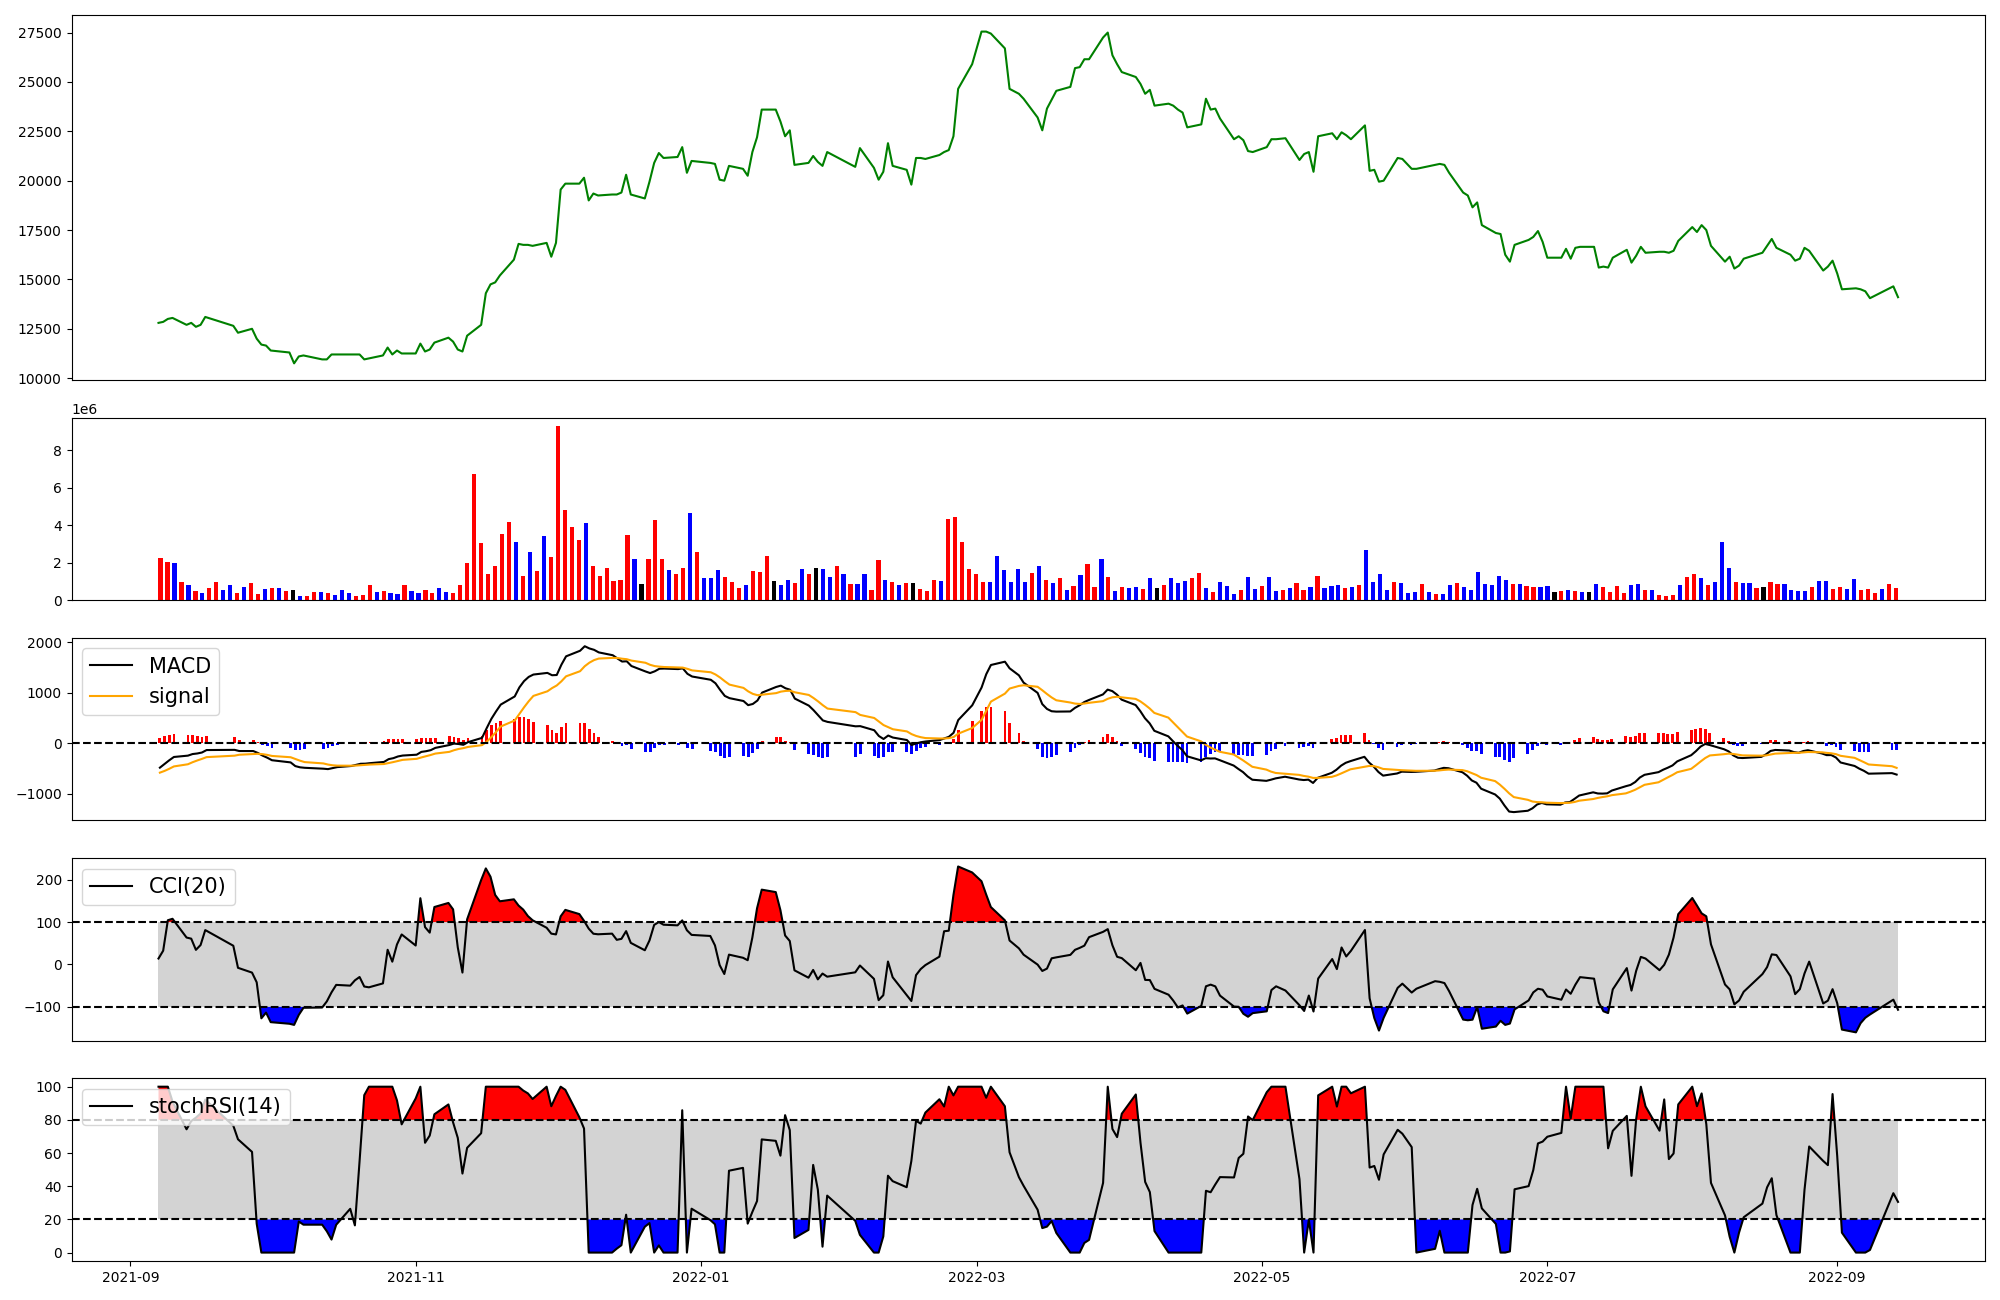Click the 2022-01 date tick label
This screenshot has width=2000, height=1300.
click(x=700, y=1277)
